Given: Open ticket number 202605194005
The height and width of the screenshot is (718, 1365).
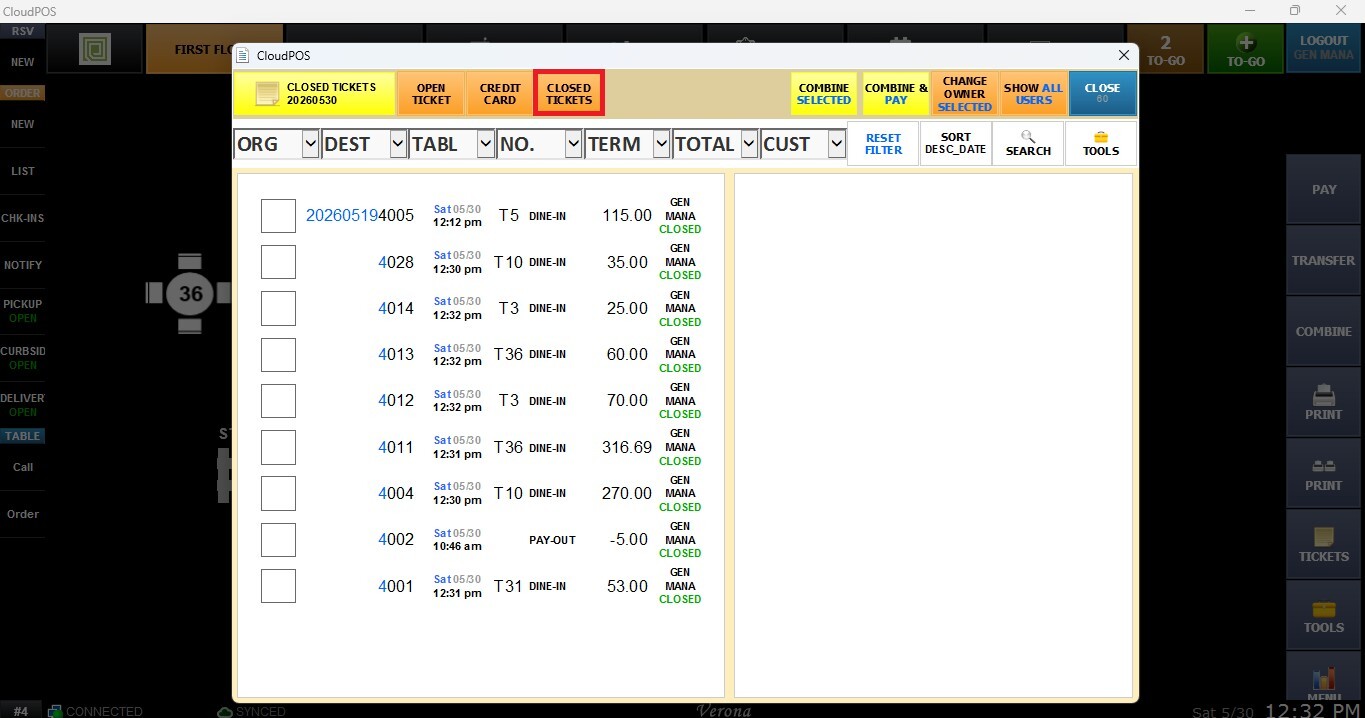Looking at the screenshot, I should coord(360,216).
